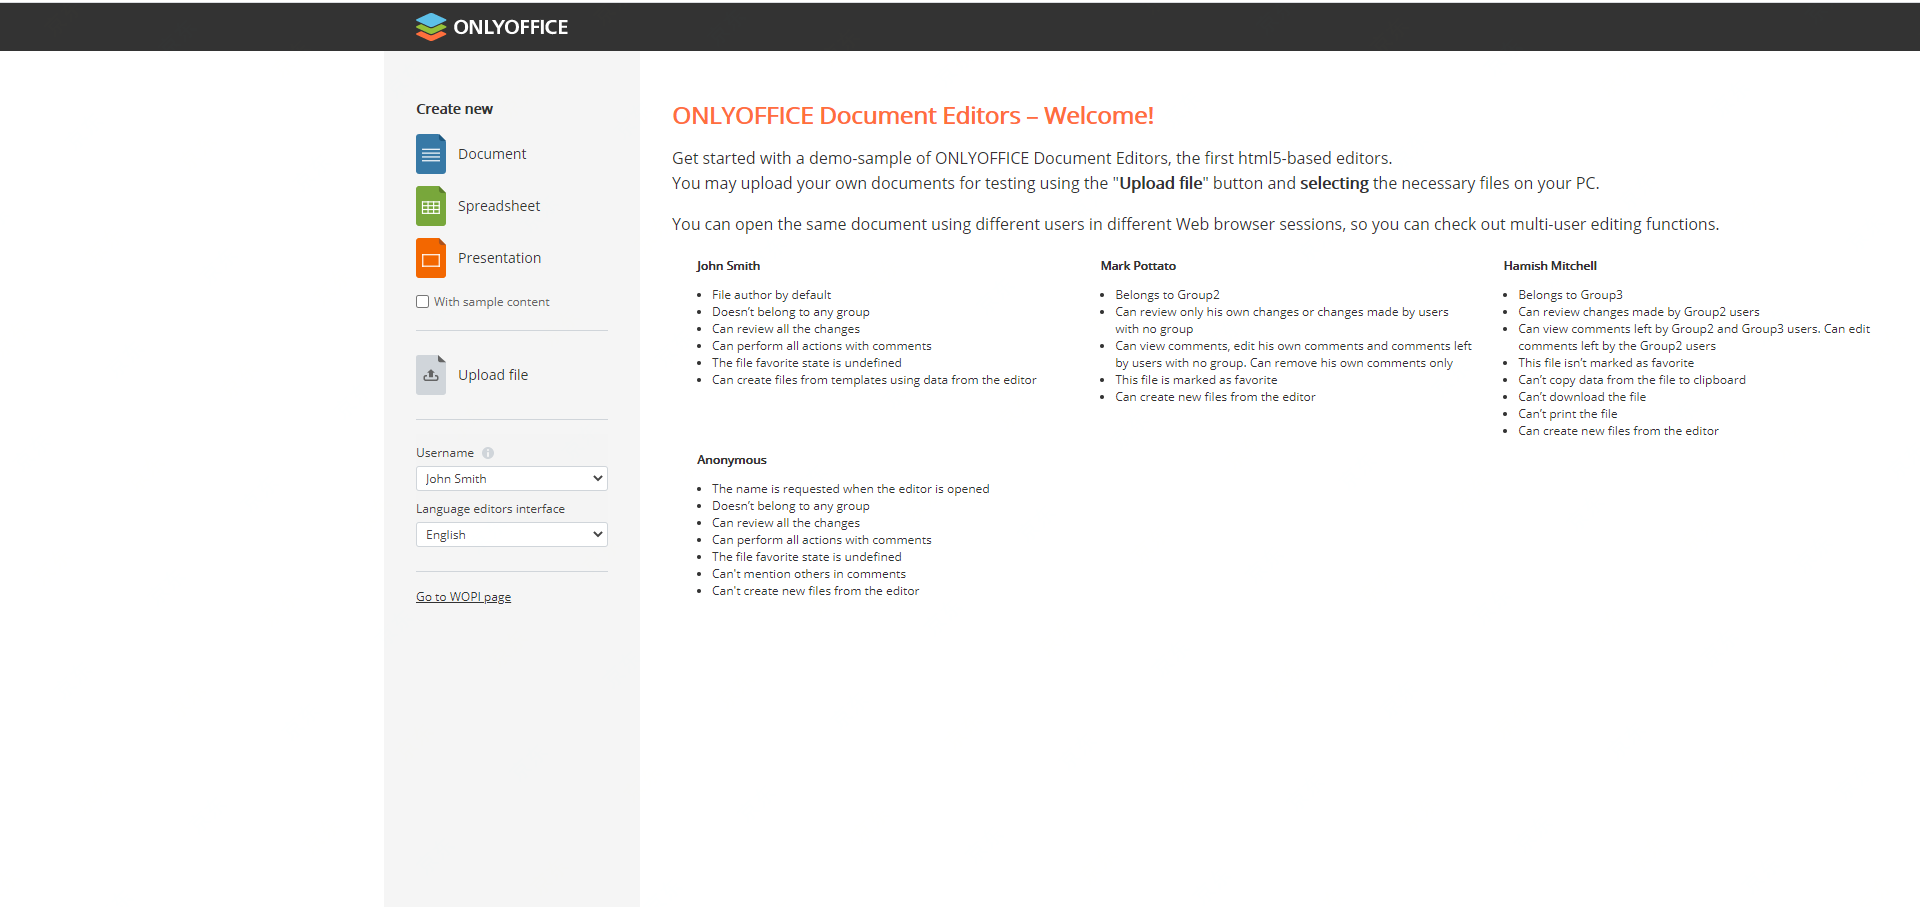
Task: Click 'This file is marked as favorite'
Action: pos(1196,380)
